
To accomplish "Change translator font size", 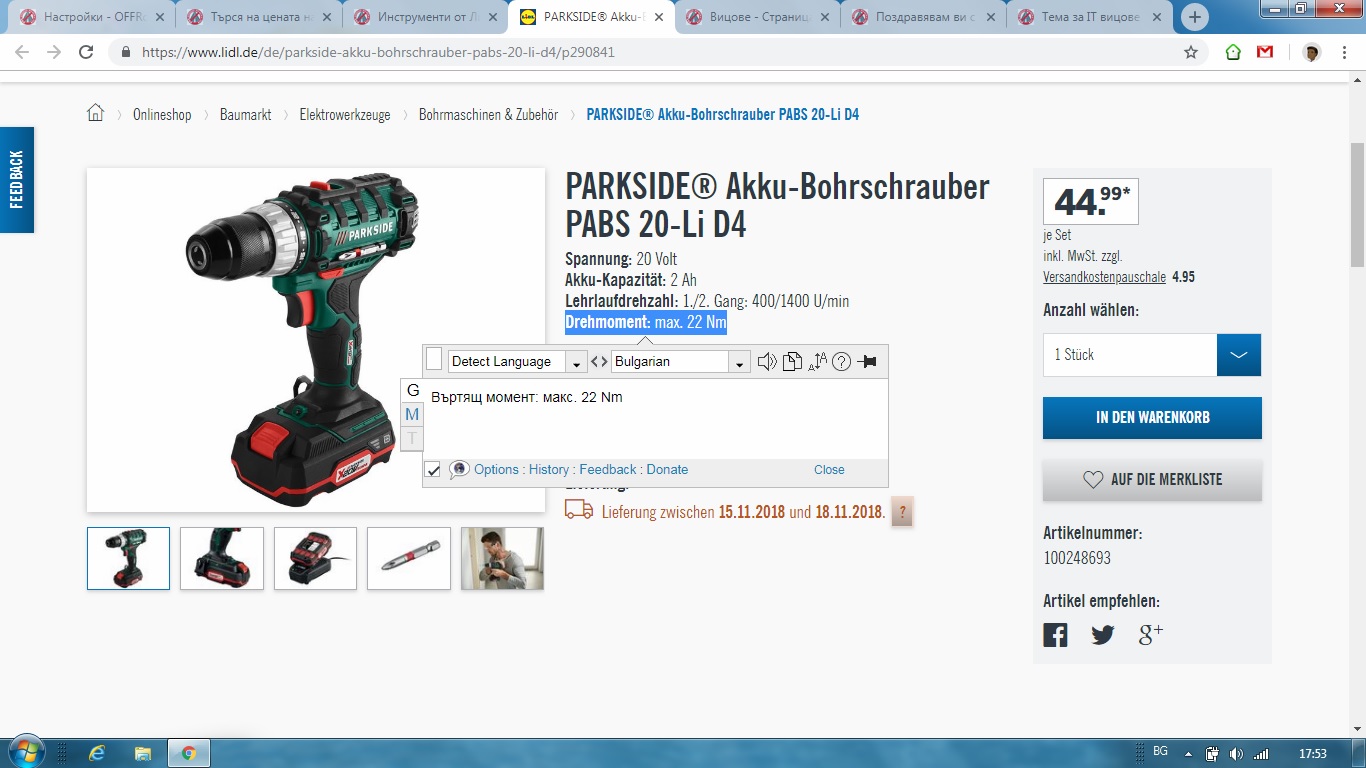I will (x=817, y=362).
